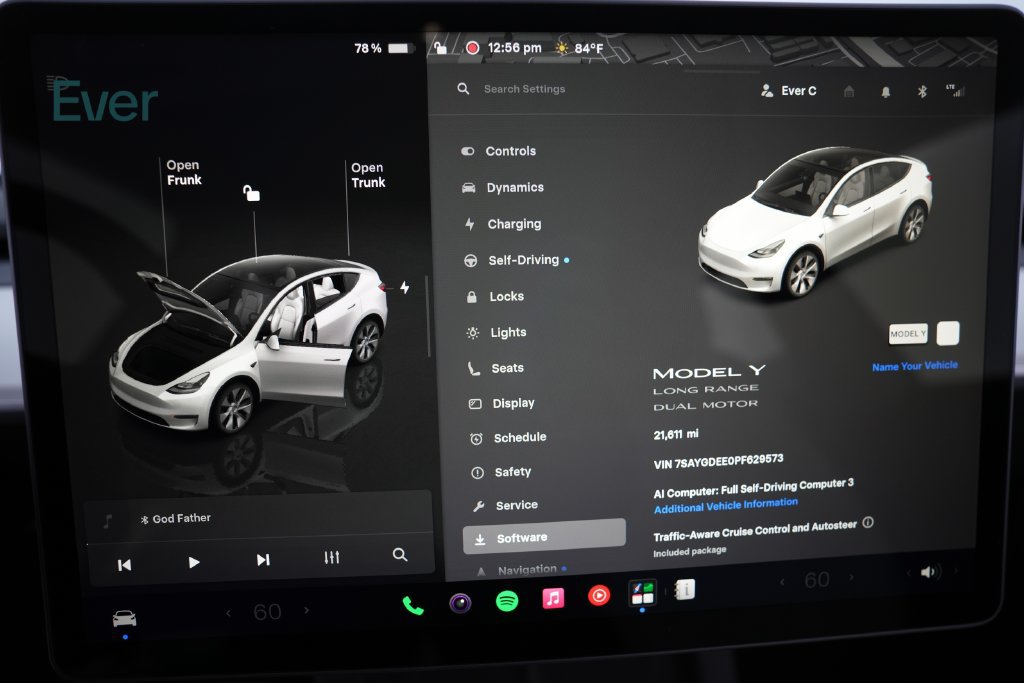Tap the 21,611 mi odometer reading

pos(676,434)
